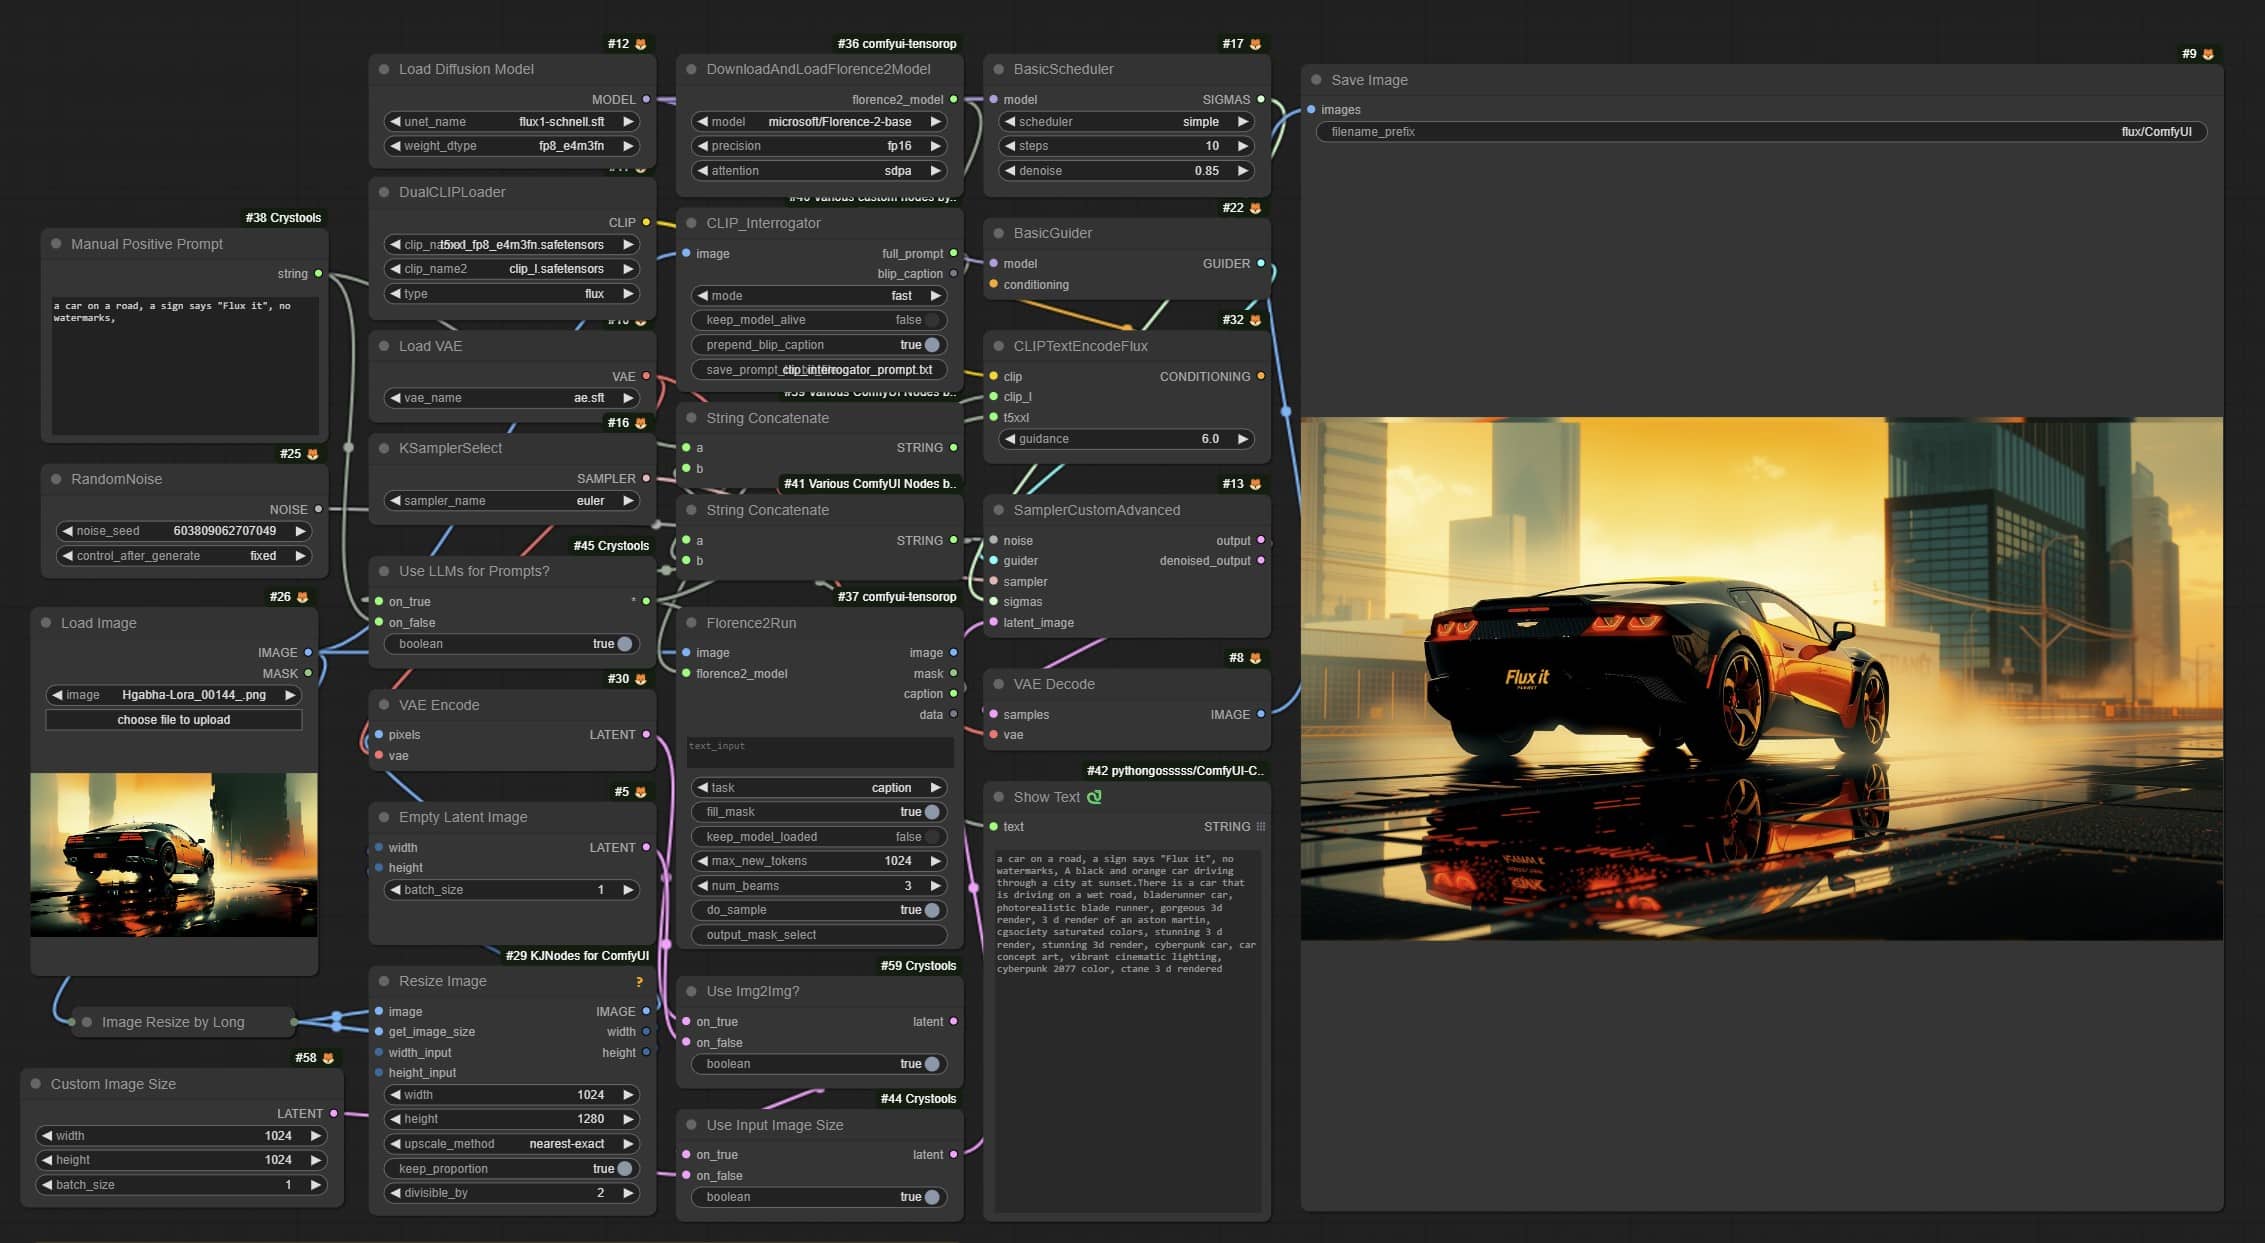Viewport: 2265px width, 1243px height.
Task: Collapse the Load Diffusion Model node dot
Action: [x=384, y=69]
